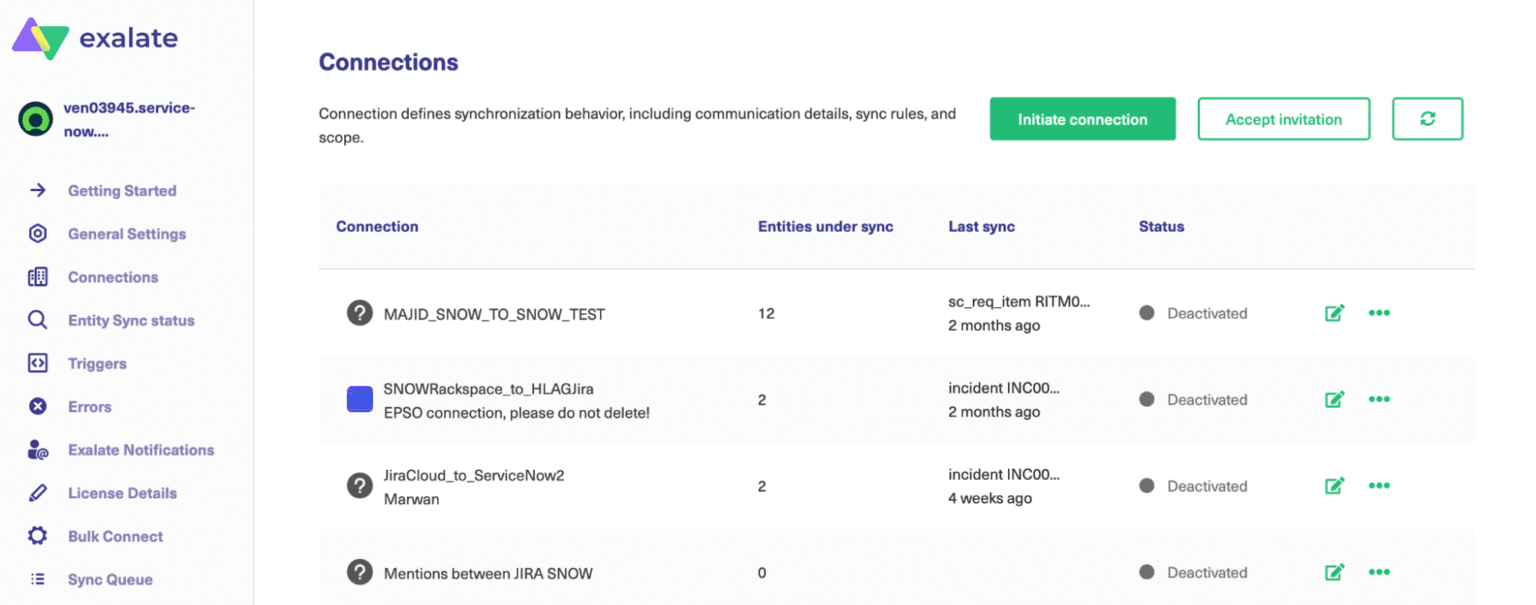This screenshot has height=605, width=1536.
Task: Click the Entity Sync status magnifier icon
Action: (x=38, y=320)
